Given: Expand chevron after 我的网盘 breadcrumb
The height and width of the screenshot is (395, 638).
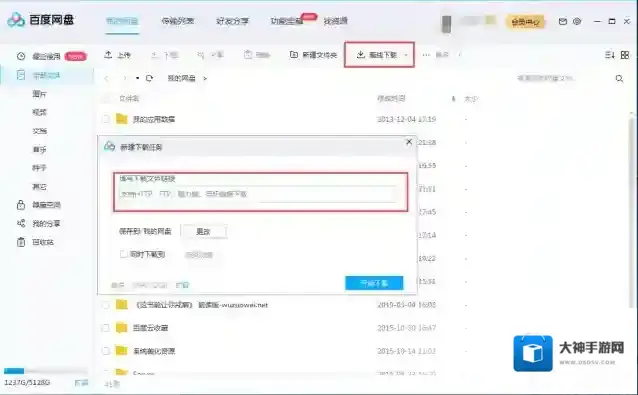Looking at the screenshot, I should (x=205, y=78).
